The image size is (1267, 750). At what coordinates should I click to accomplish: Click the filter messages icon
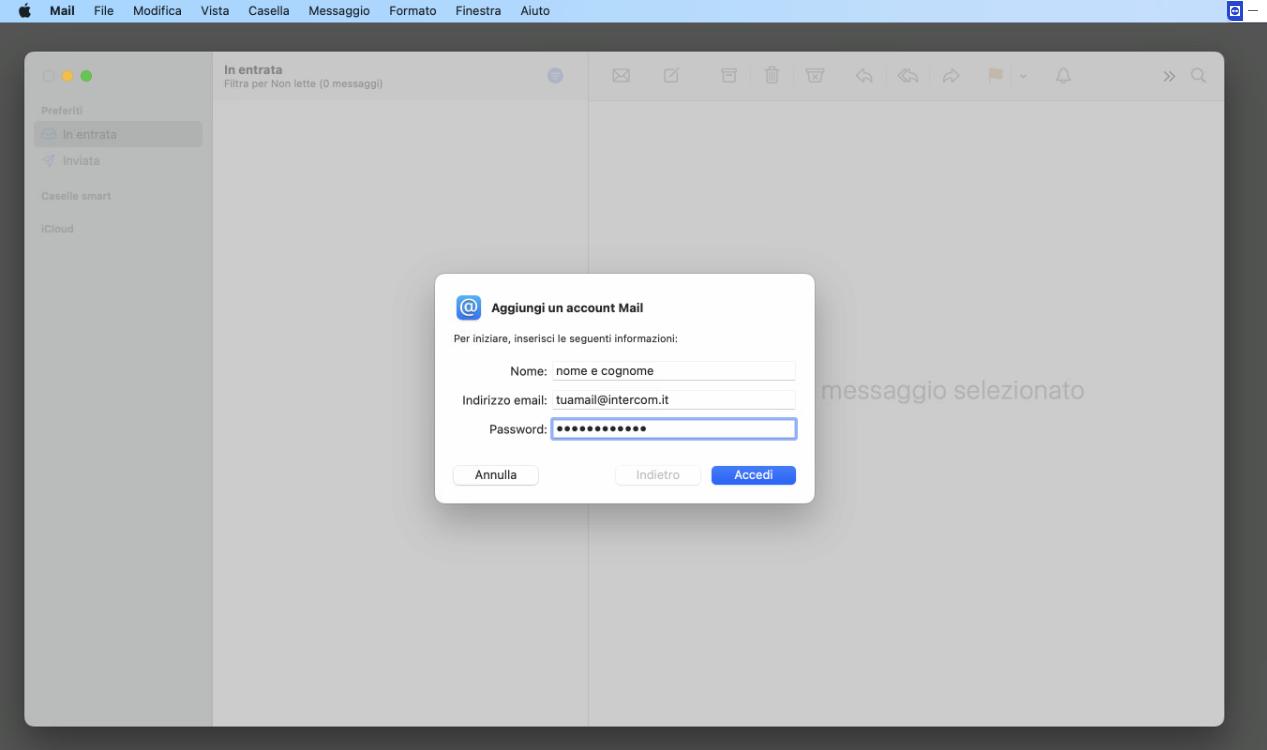click(x=555, y=76)
